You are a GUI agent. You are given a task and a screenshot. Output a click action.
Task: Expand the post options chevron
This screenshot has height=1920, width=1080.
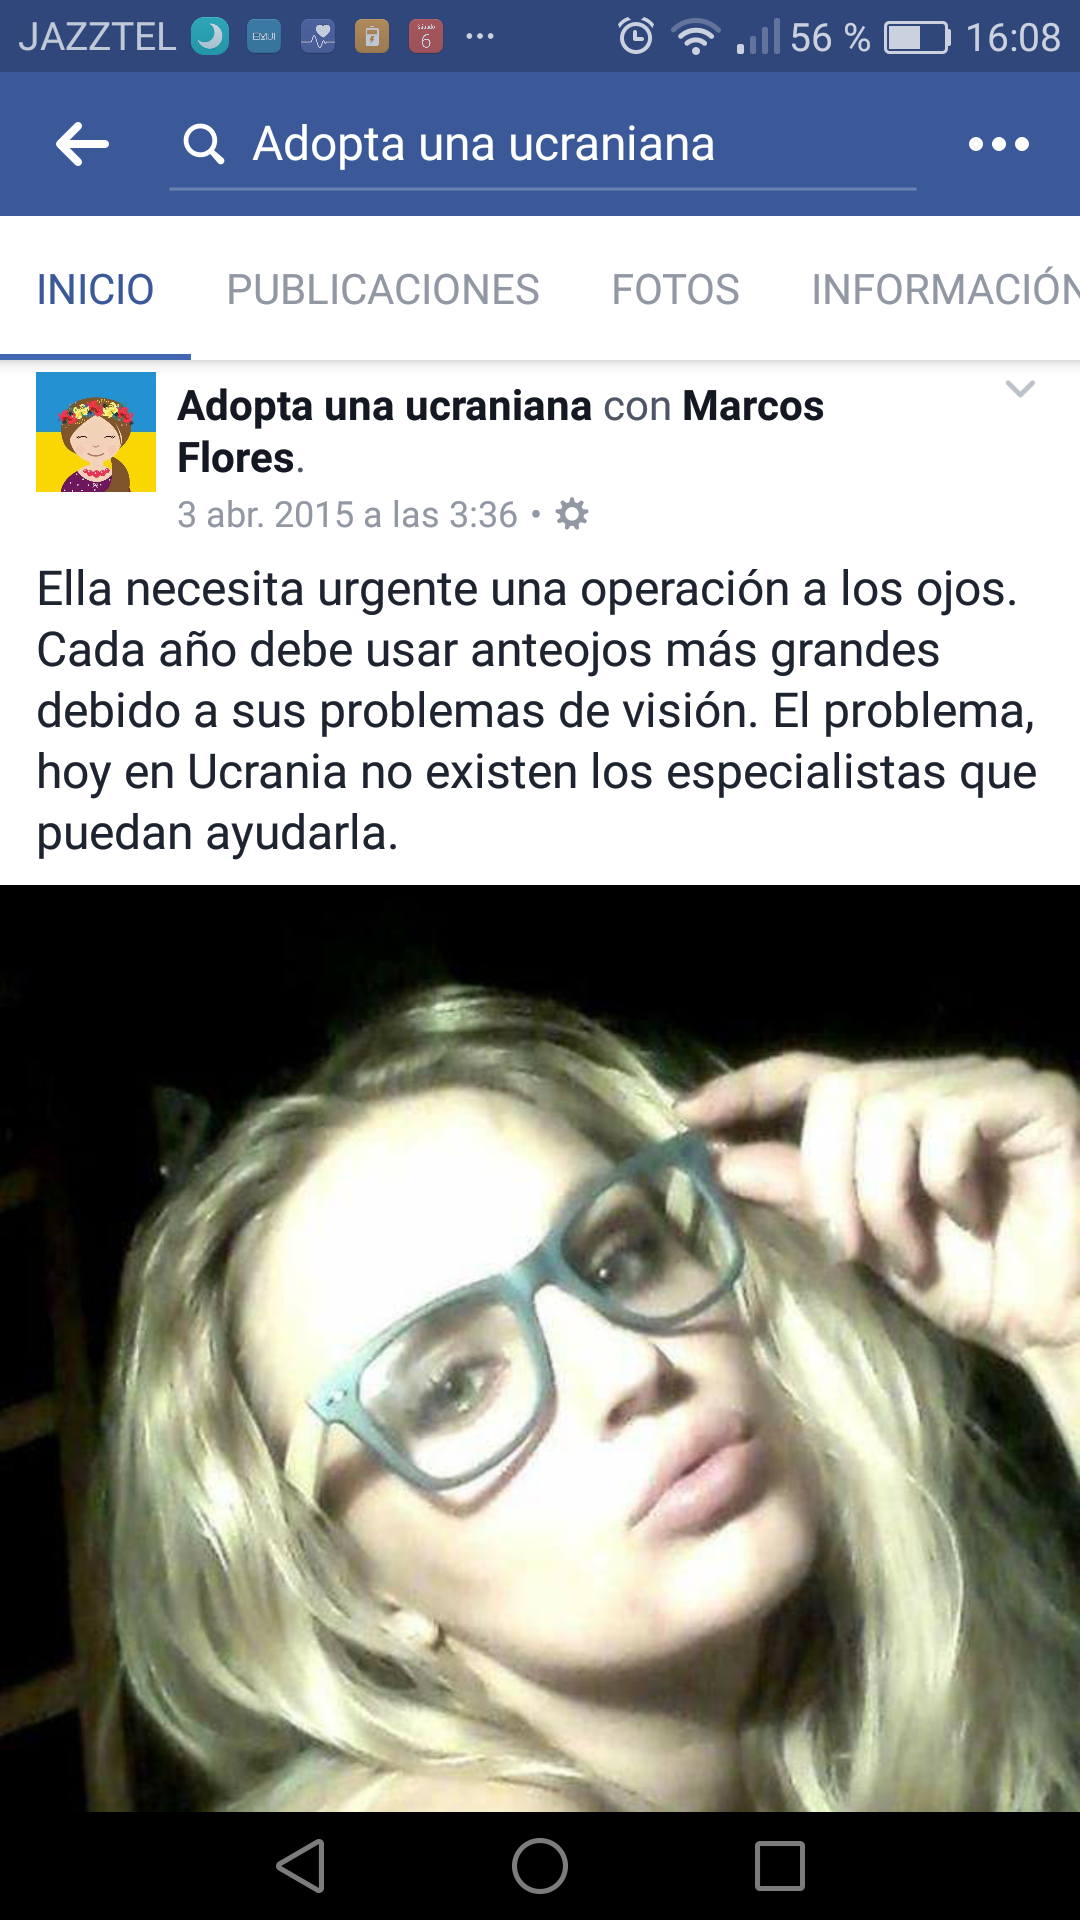pos(1019,389)
